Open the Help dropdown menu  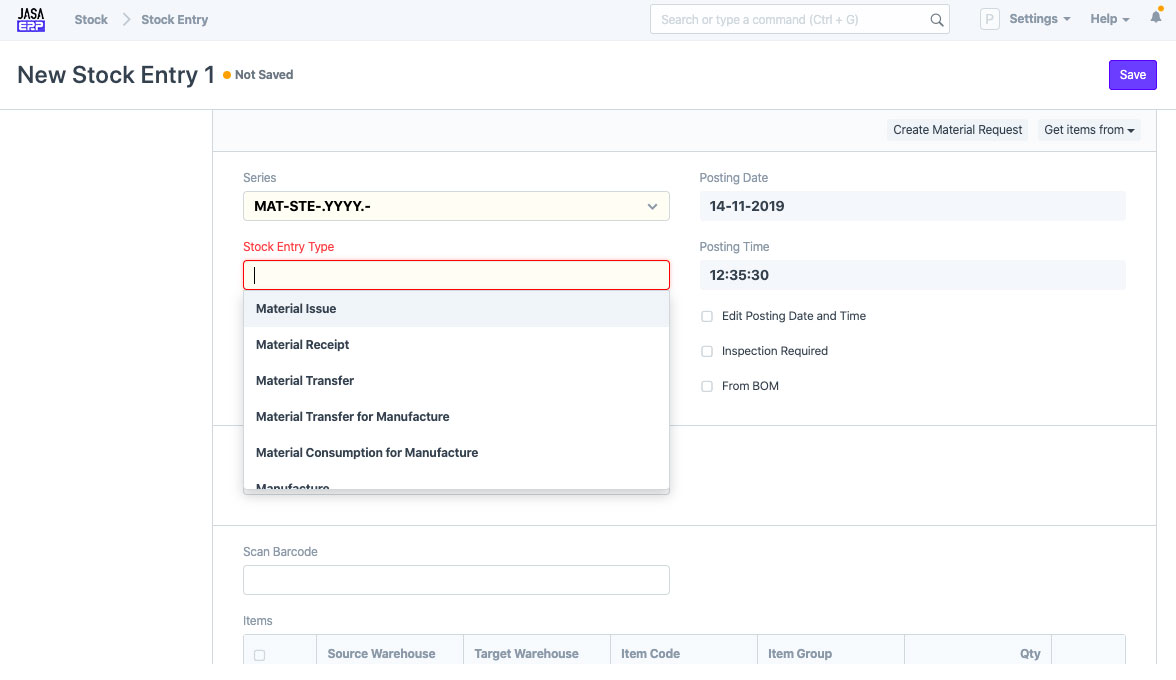[x=1109, y=19]
